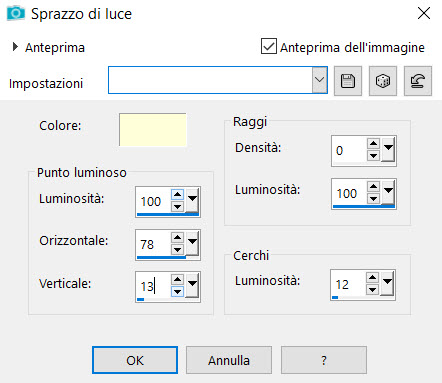Open the Verticale slider dropdown
The width and height of the screenshot is (442, 383).
[192, 285]
